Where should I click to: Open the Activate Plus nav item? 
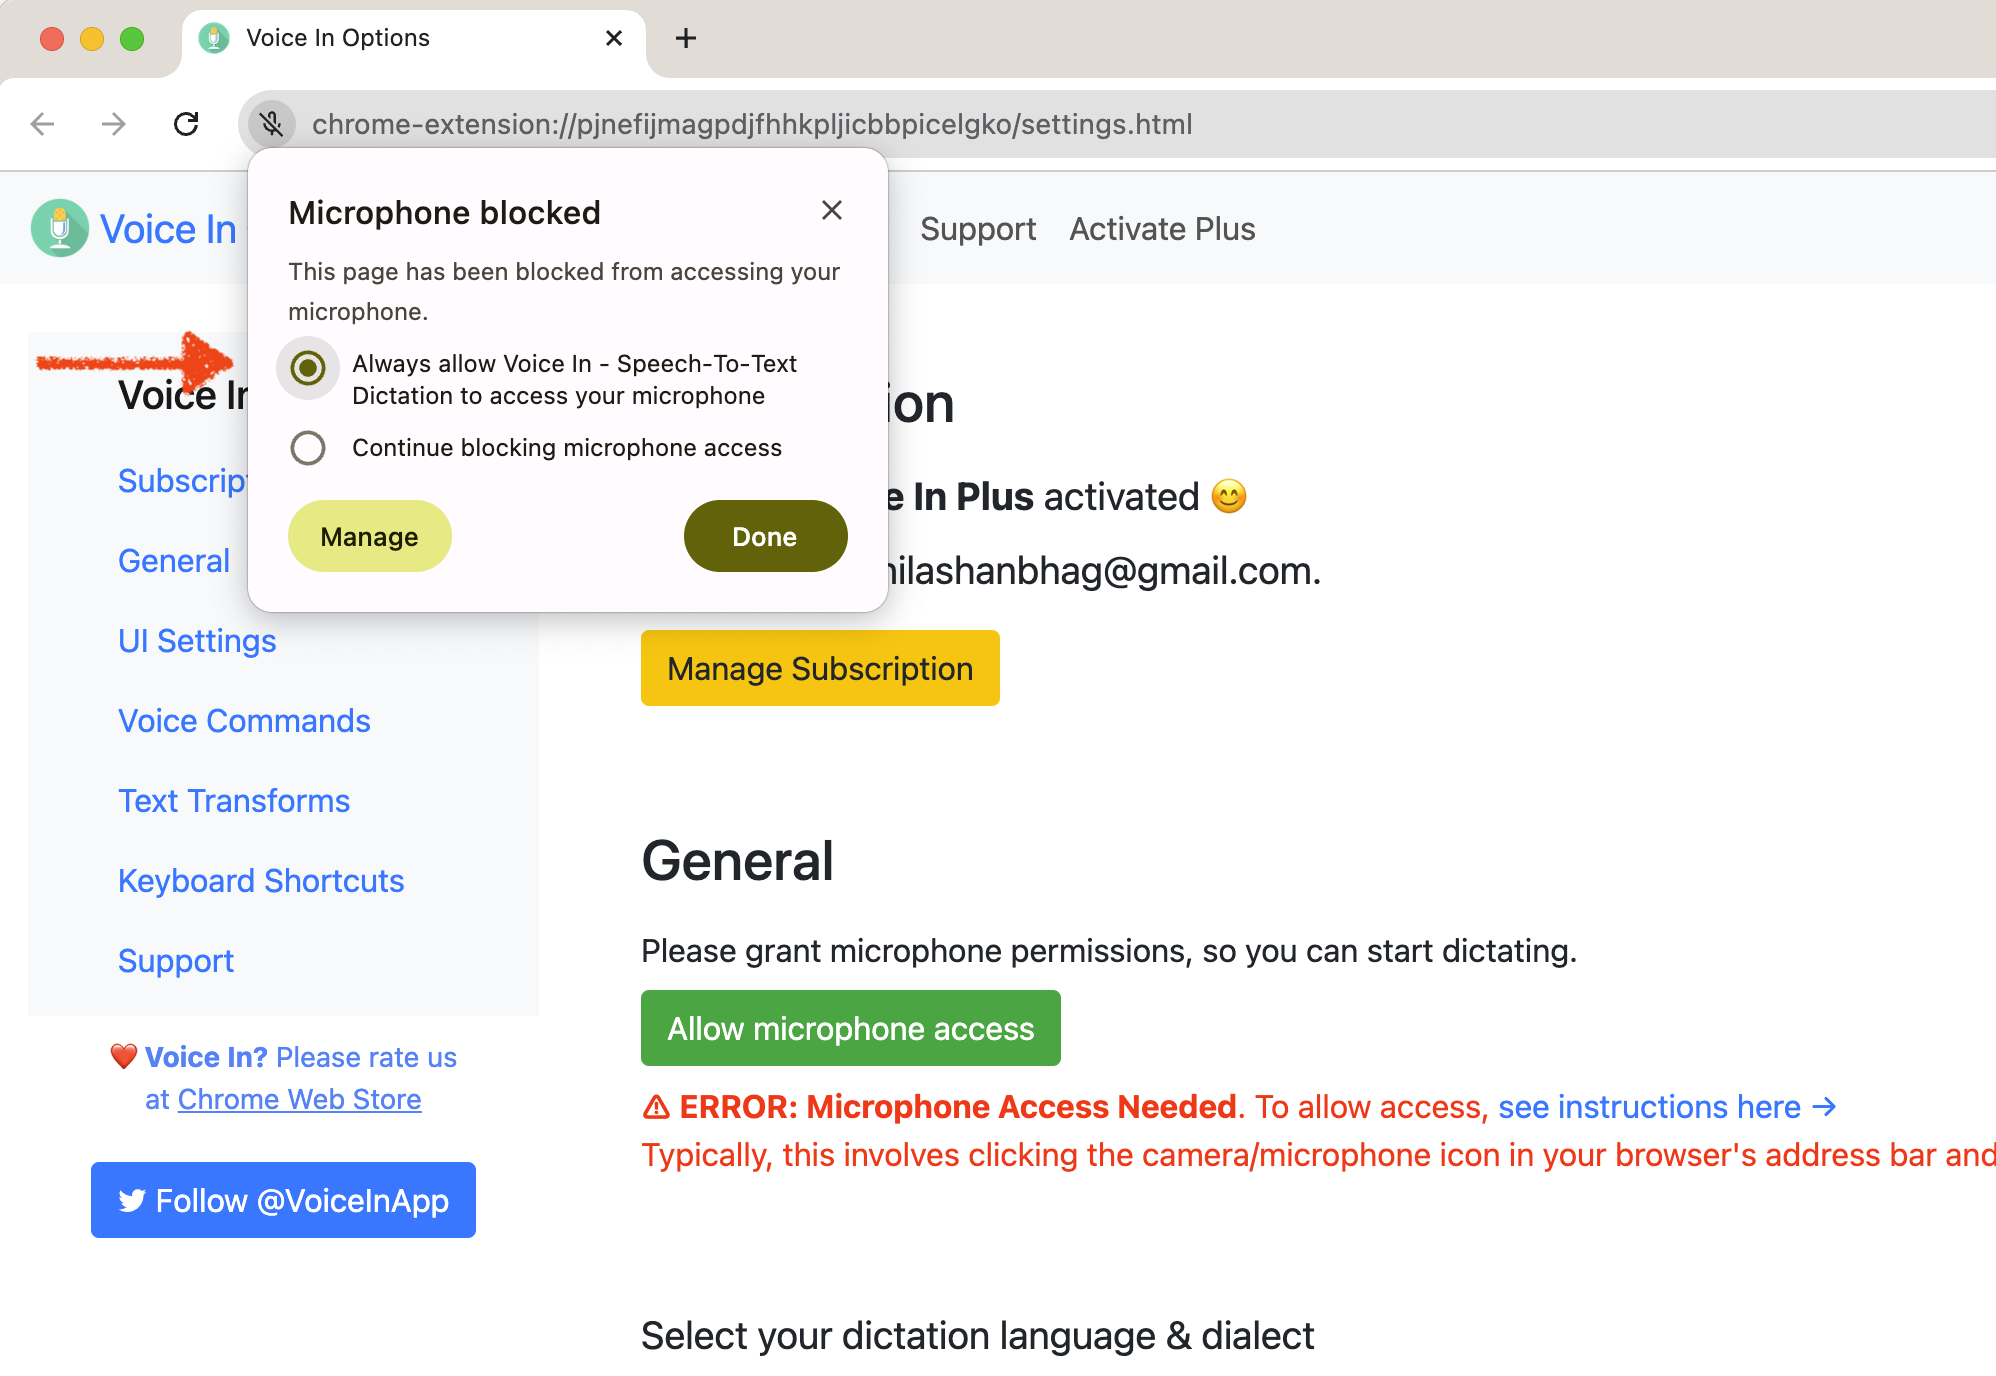point(1162,229)
